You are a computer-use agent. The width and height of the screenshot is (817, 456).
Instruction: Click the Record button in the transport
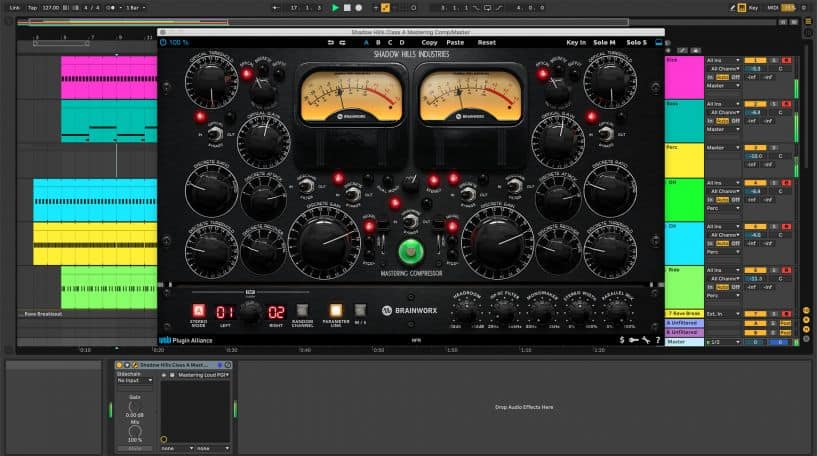coord(358,8)
